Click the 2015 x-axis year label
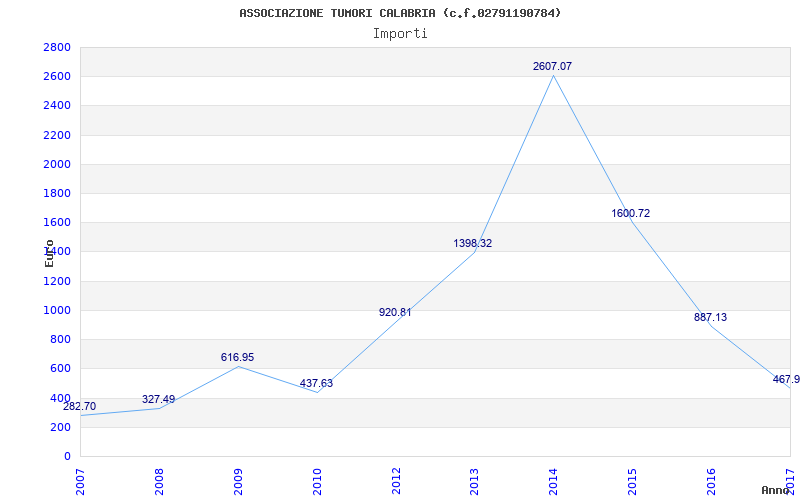Screen dimensions: 800x500 [x=632, y=482]
